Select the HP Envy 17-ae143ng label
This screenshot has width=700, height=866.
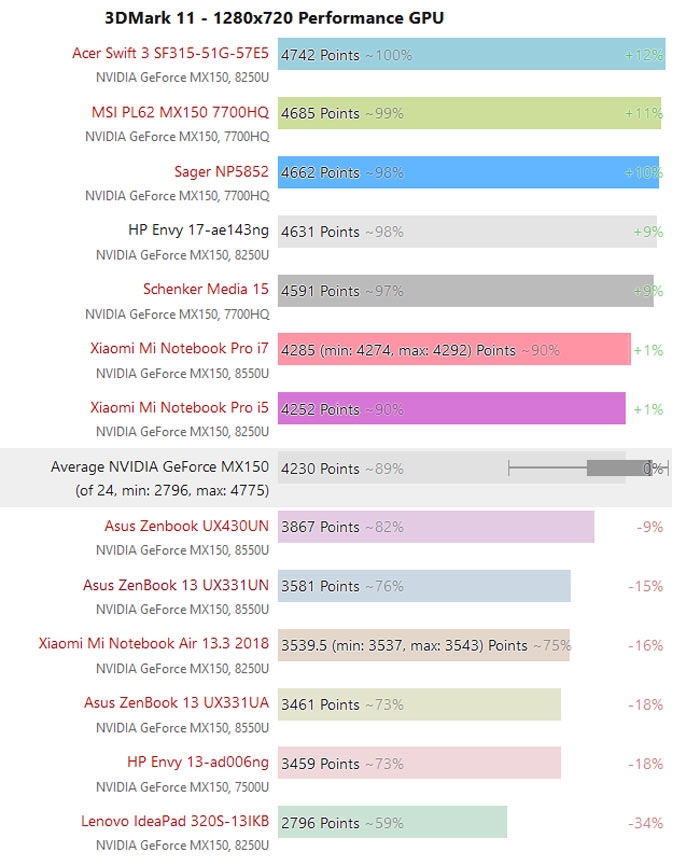pos(198,231)
